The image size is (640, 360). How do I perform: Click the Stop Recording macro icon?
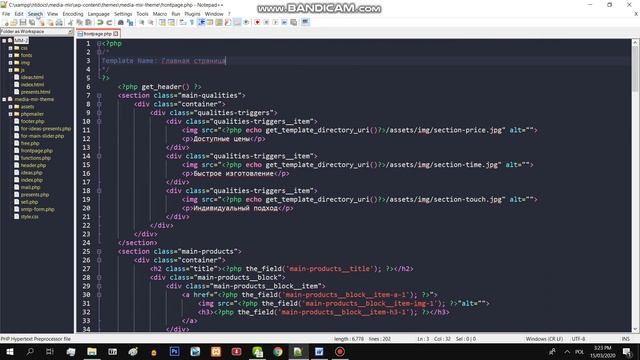(x=266, y=22)
